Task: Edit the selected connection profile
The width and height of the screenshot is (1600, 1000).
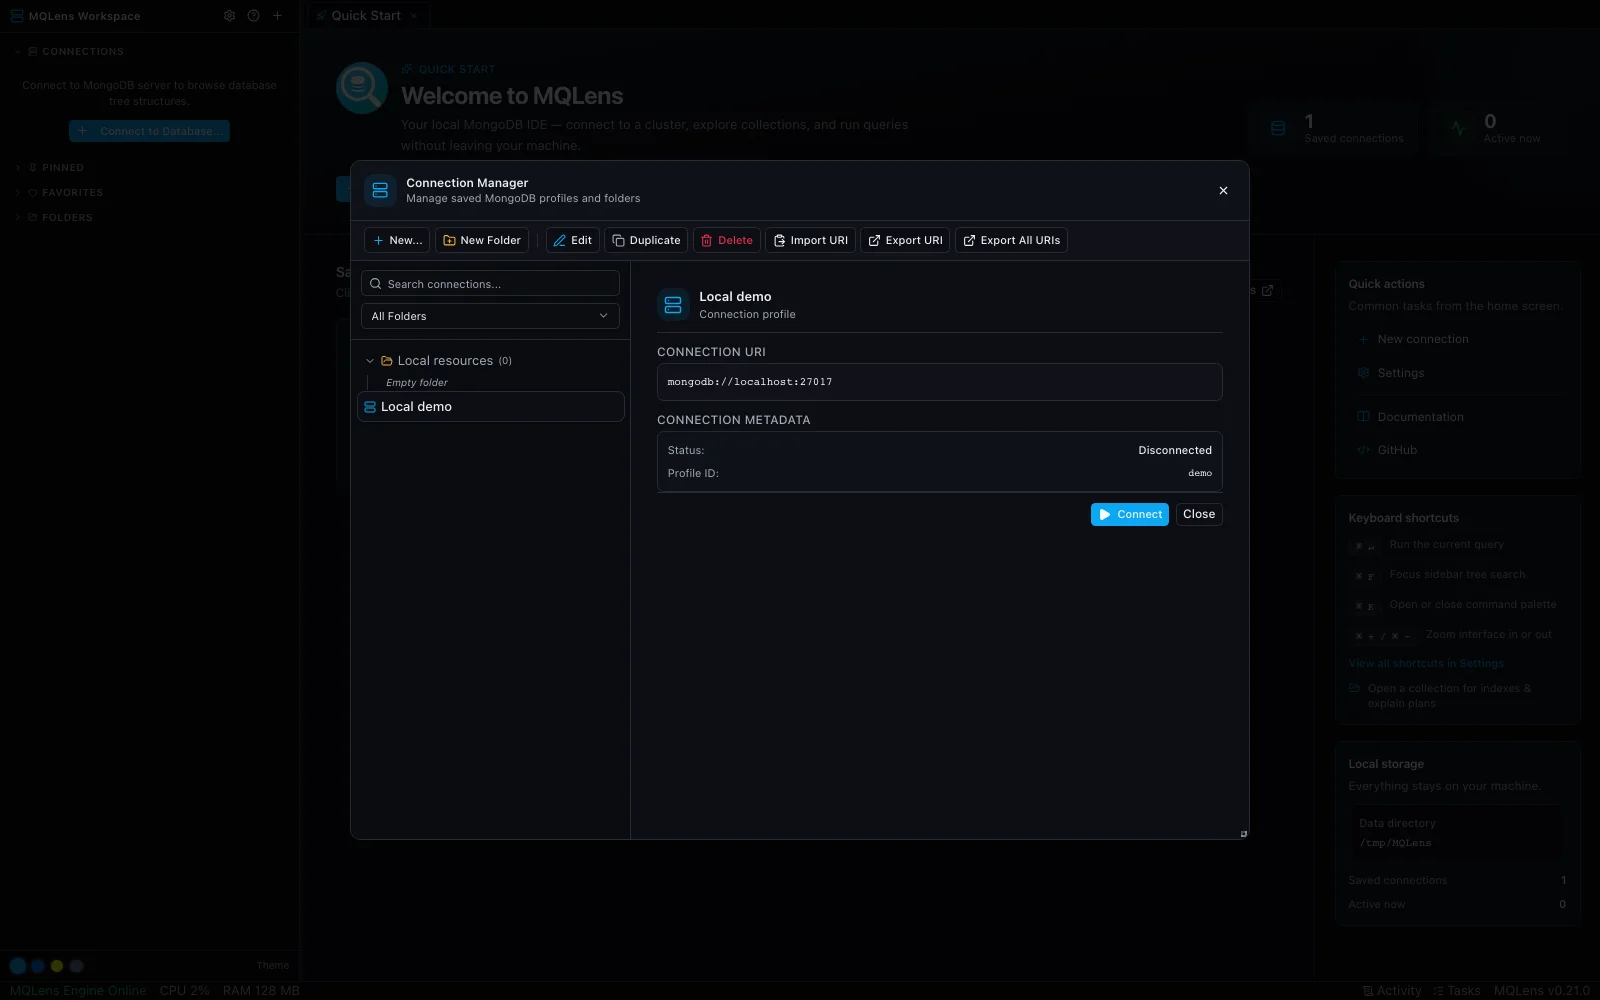Action: pyautogui.click(x=573, y=240)
